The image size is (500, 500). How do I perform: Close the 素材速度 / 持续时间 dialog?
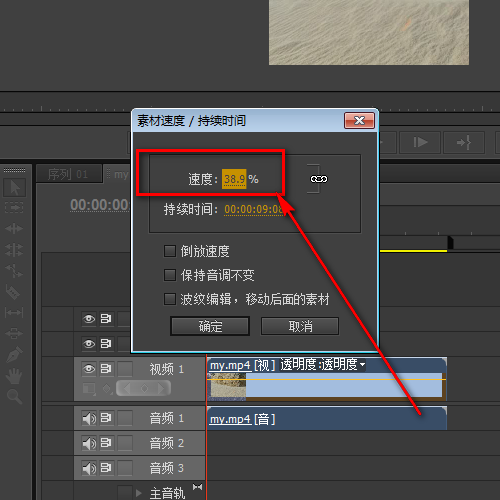click(x=359, y=120)
